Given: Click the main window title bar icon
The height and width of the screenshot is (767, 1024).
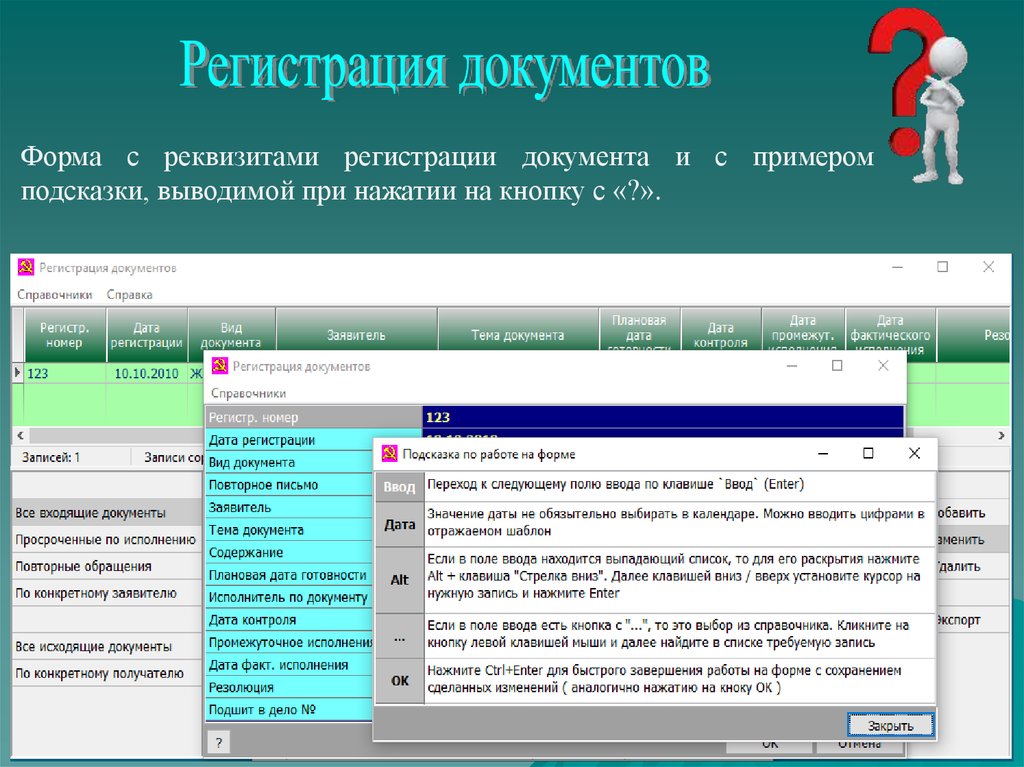Looking at the screenshot, I should pyautogui.click(x=25, y=268).
